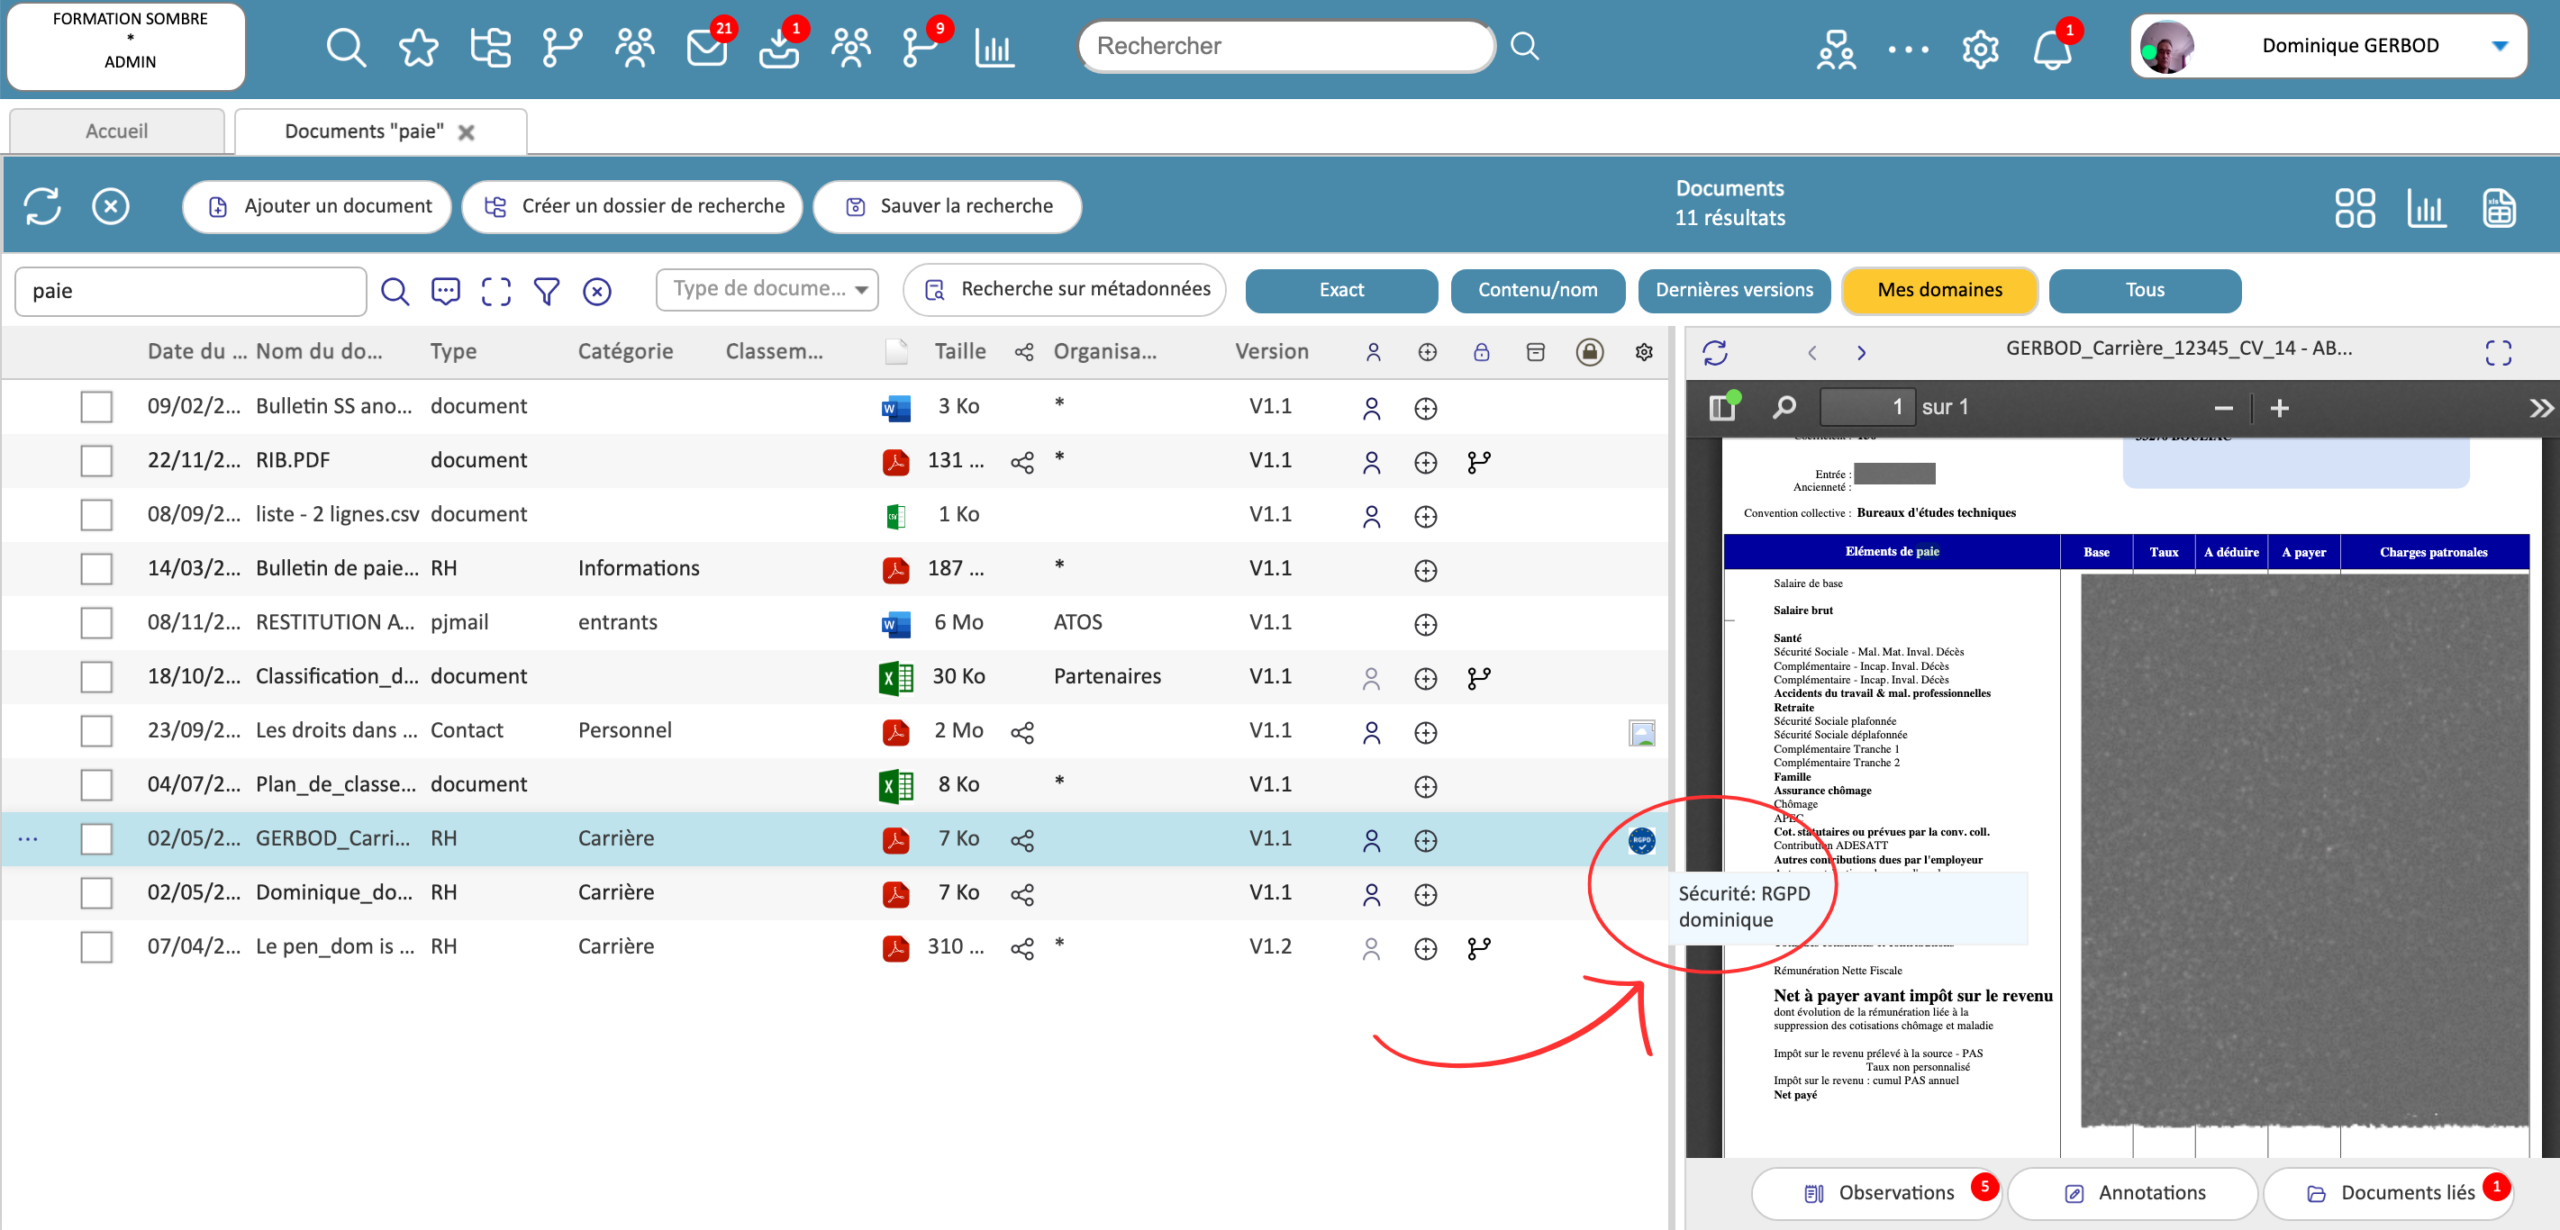2560x1230 pixels.
Task: Select the Mes domaines filter tab
Action: pos(1939,290)
